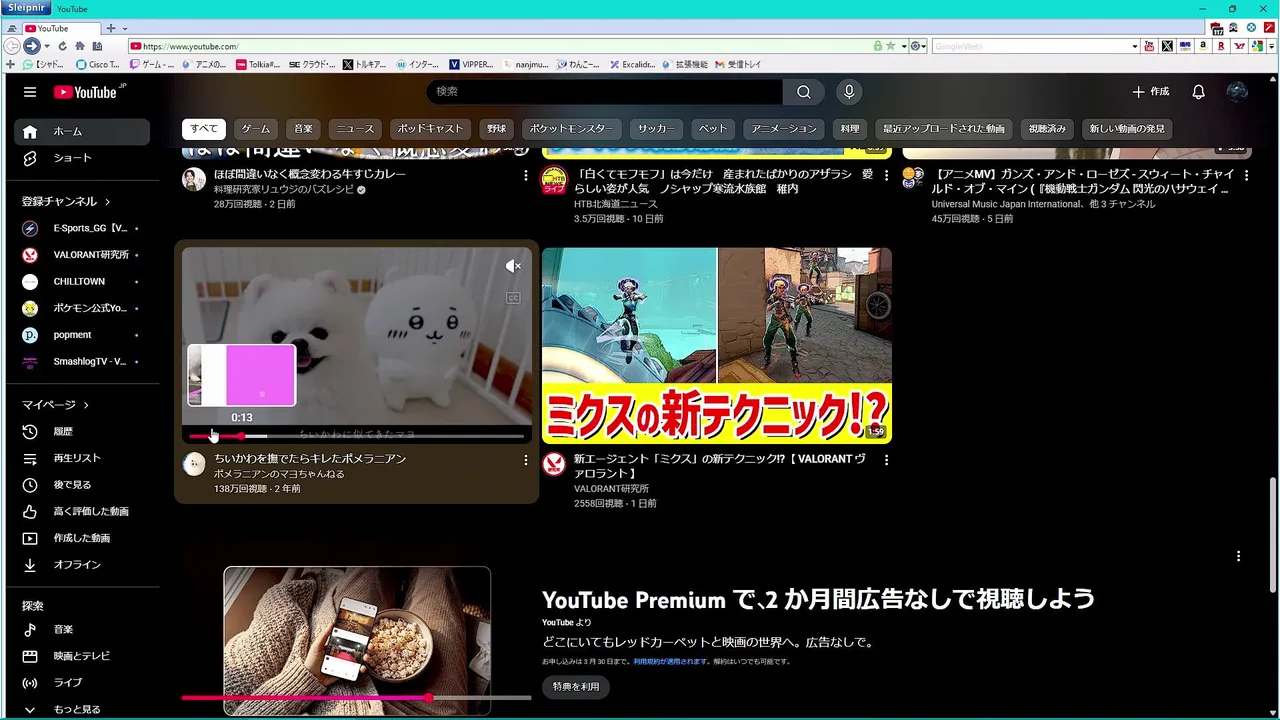Expand マイページ section arrow

click(86, 405)
